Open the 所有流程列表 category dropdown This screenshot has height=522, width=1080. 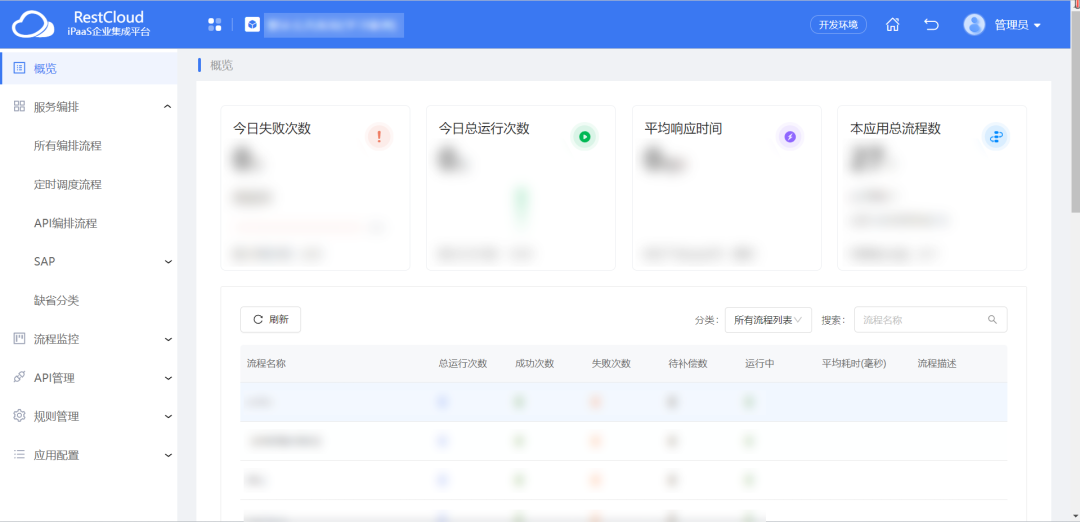767,320
